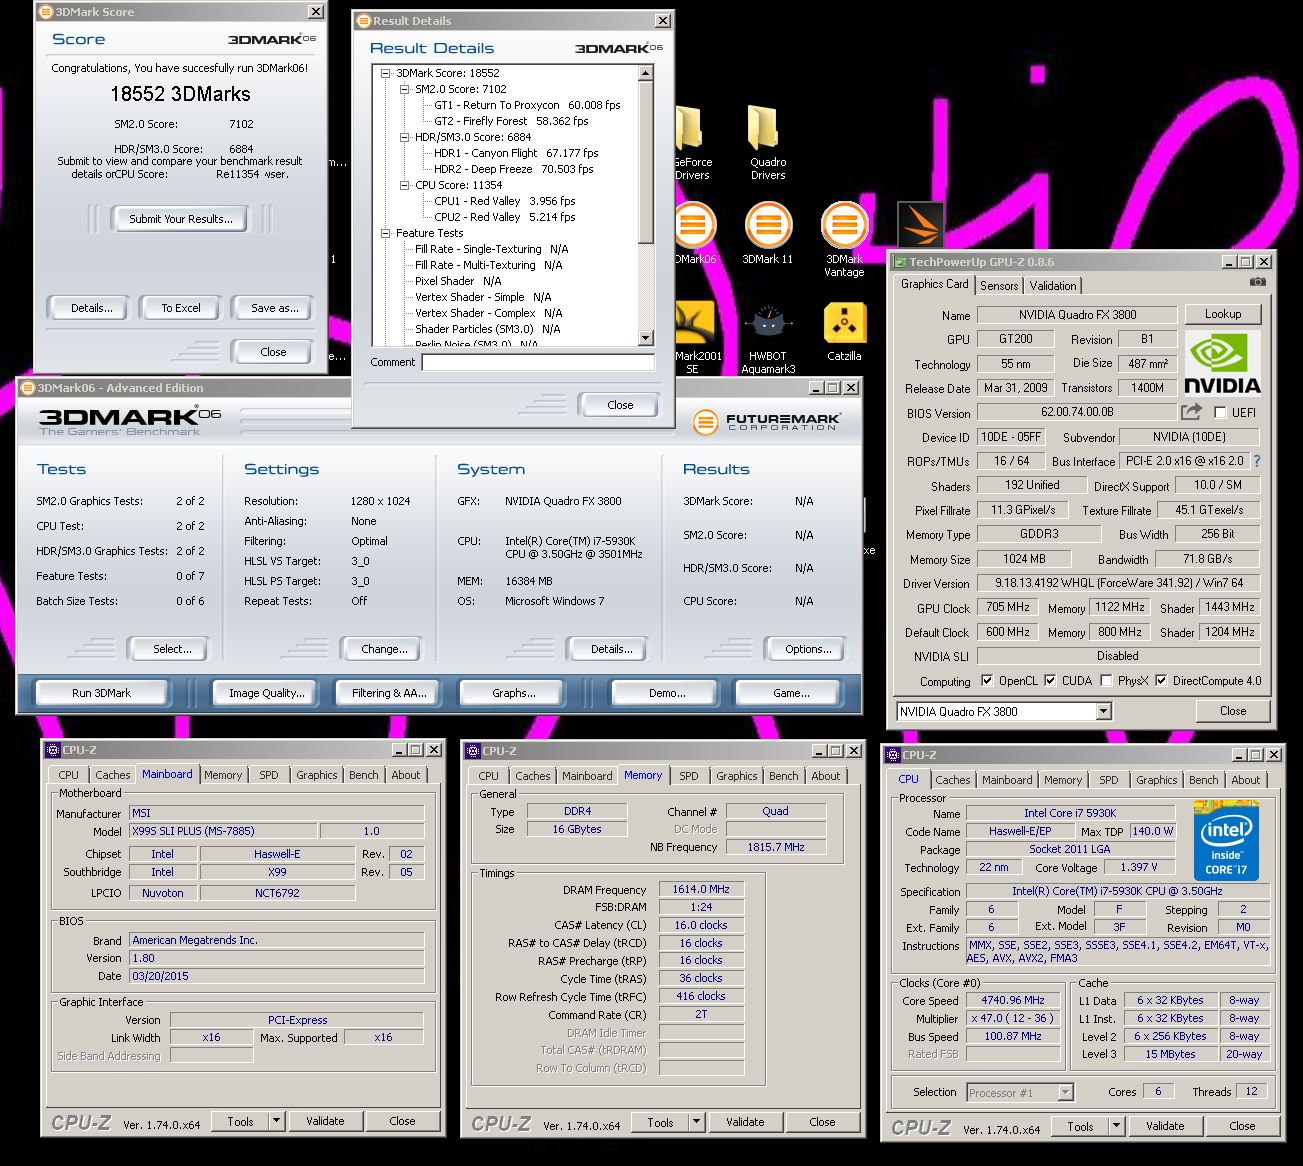Toggle the PhysX checkbox in GPU-Z

click(1106, 681)
